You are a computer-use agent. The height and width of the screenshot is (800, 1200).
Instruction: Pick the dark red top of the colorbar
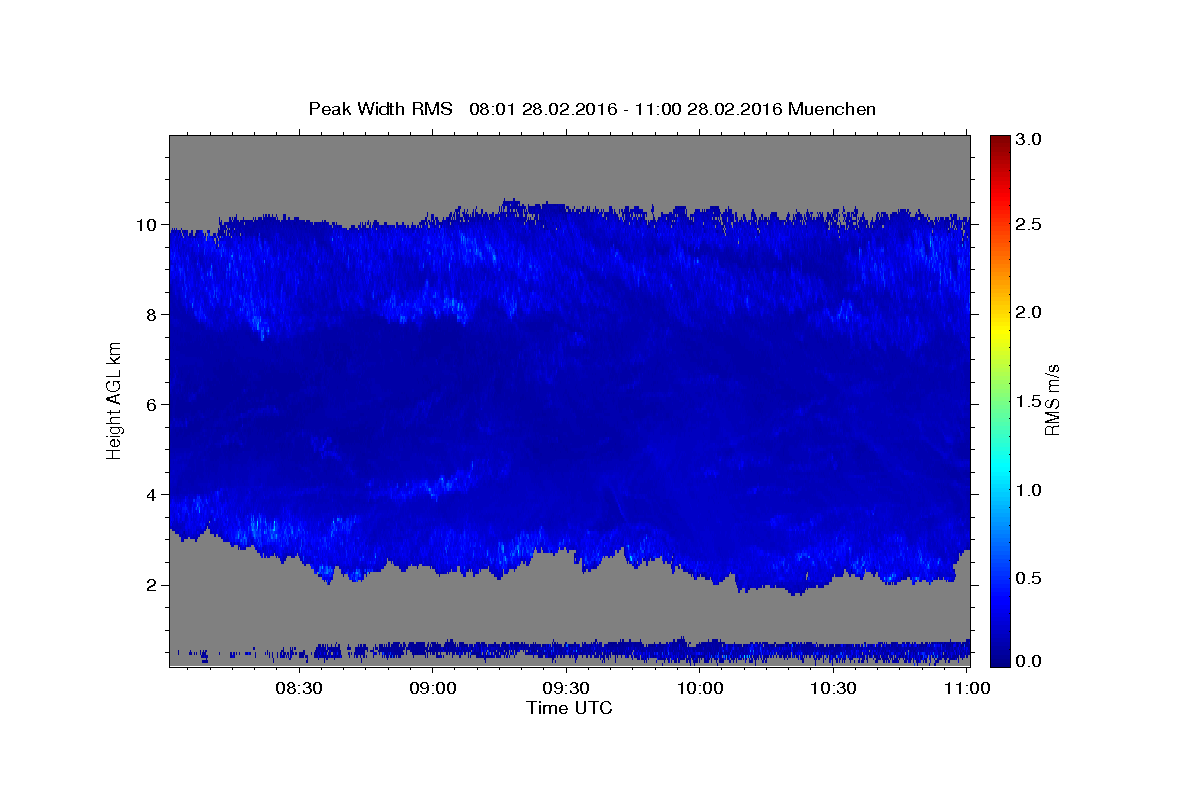point(1000,142)
